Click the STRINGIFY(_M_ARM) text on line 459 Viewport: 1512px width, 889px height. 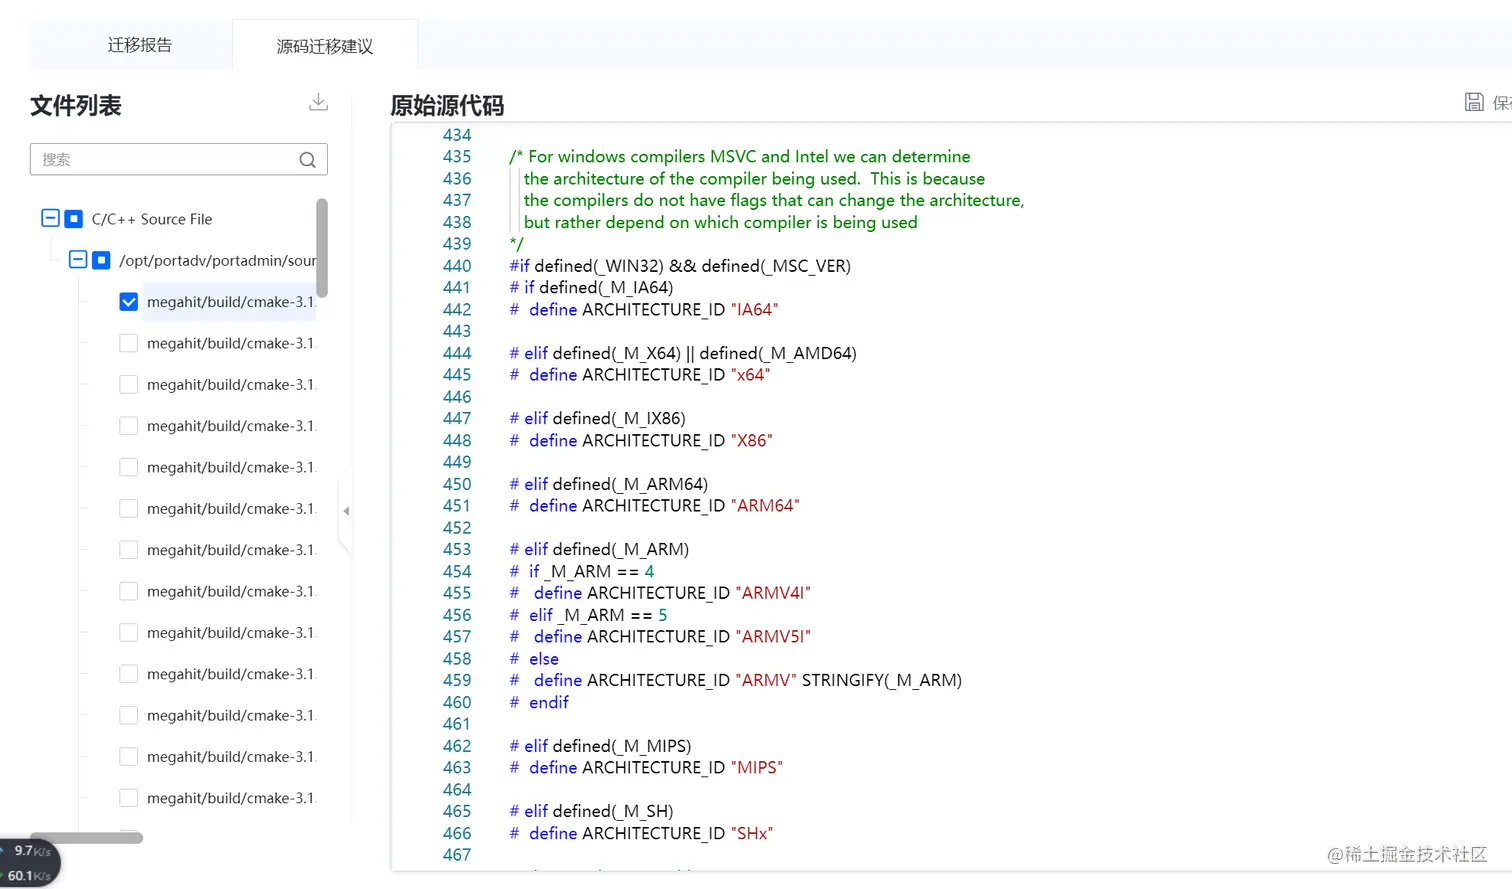pos(882,681)
